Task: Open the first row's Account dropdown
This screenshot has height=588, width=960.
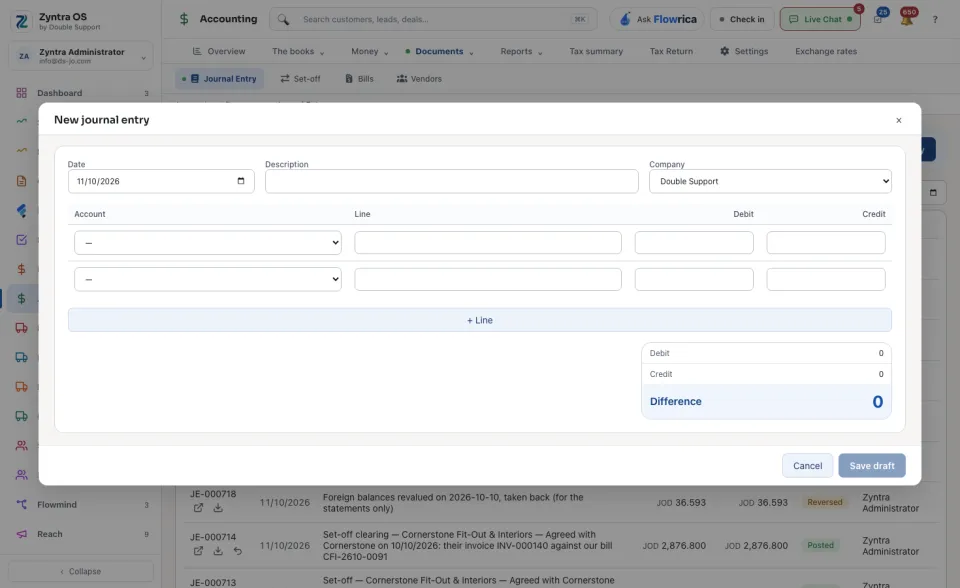Action: pos(208,243)
